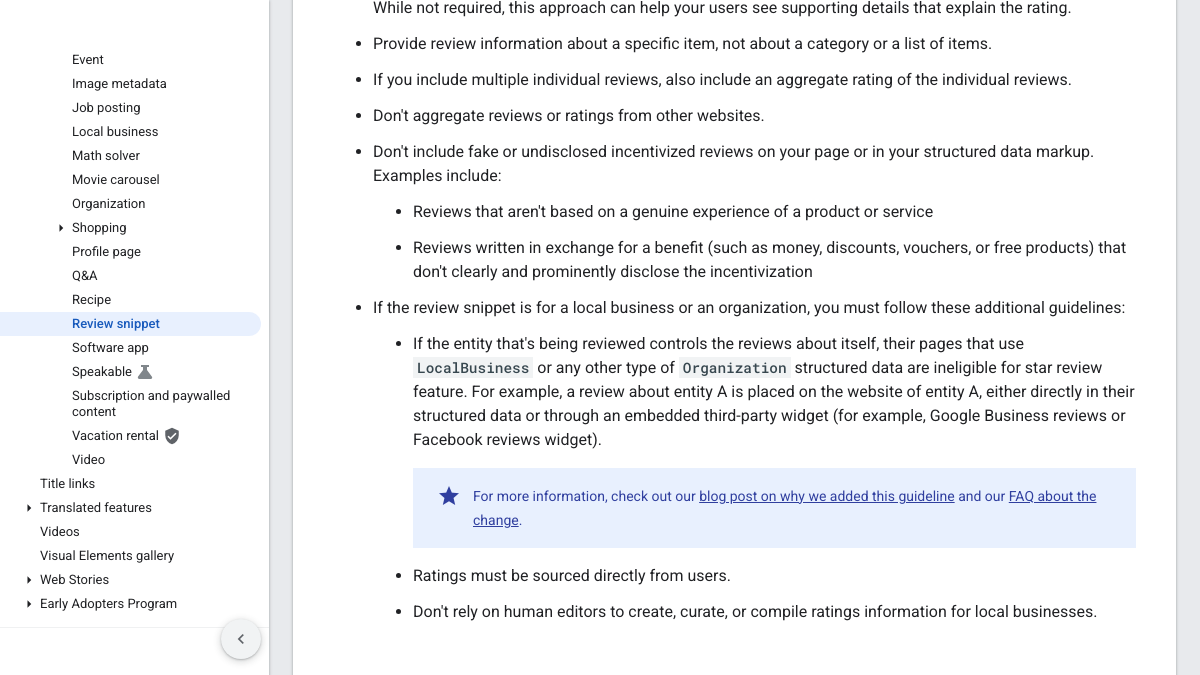This screenshot has height=675, width=1200.
Task: Click the LocalBusiness code term
Action: [x=473, y=368]
